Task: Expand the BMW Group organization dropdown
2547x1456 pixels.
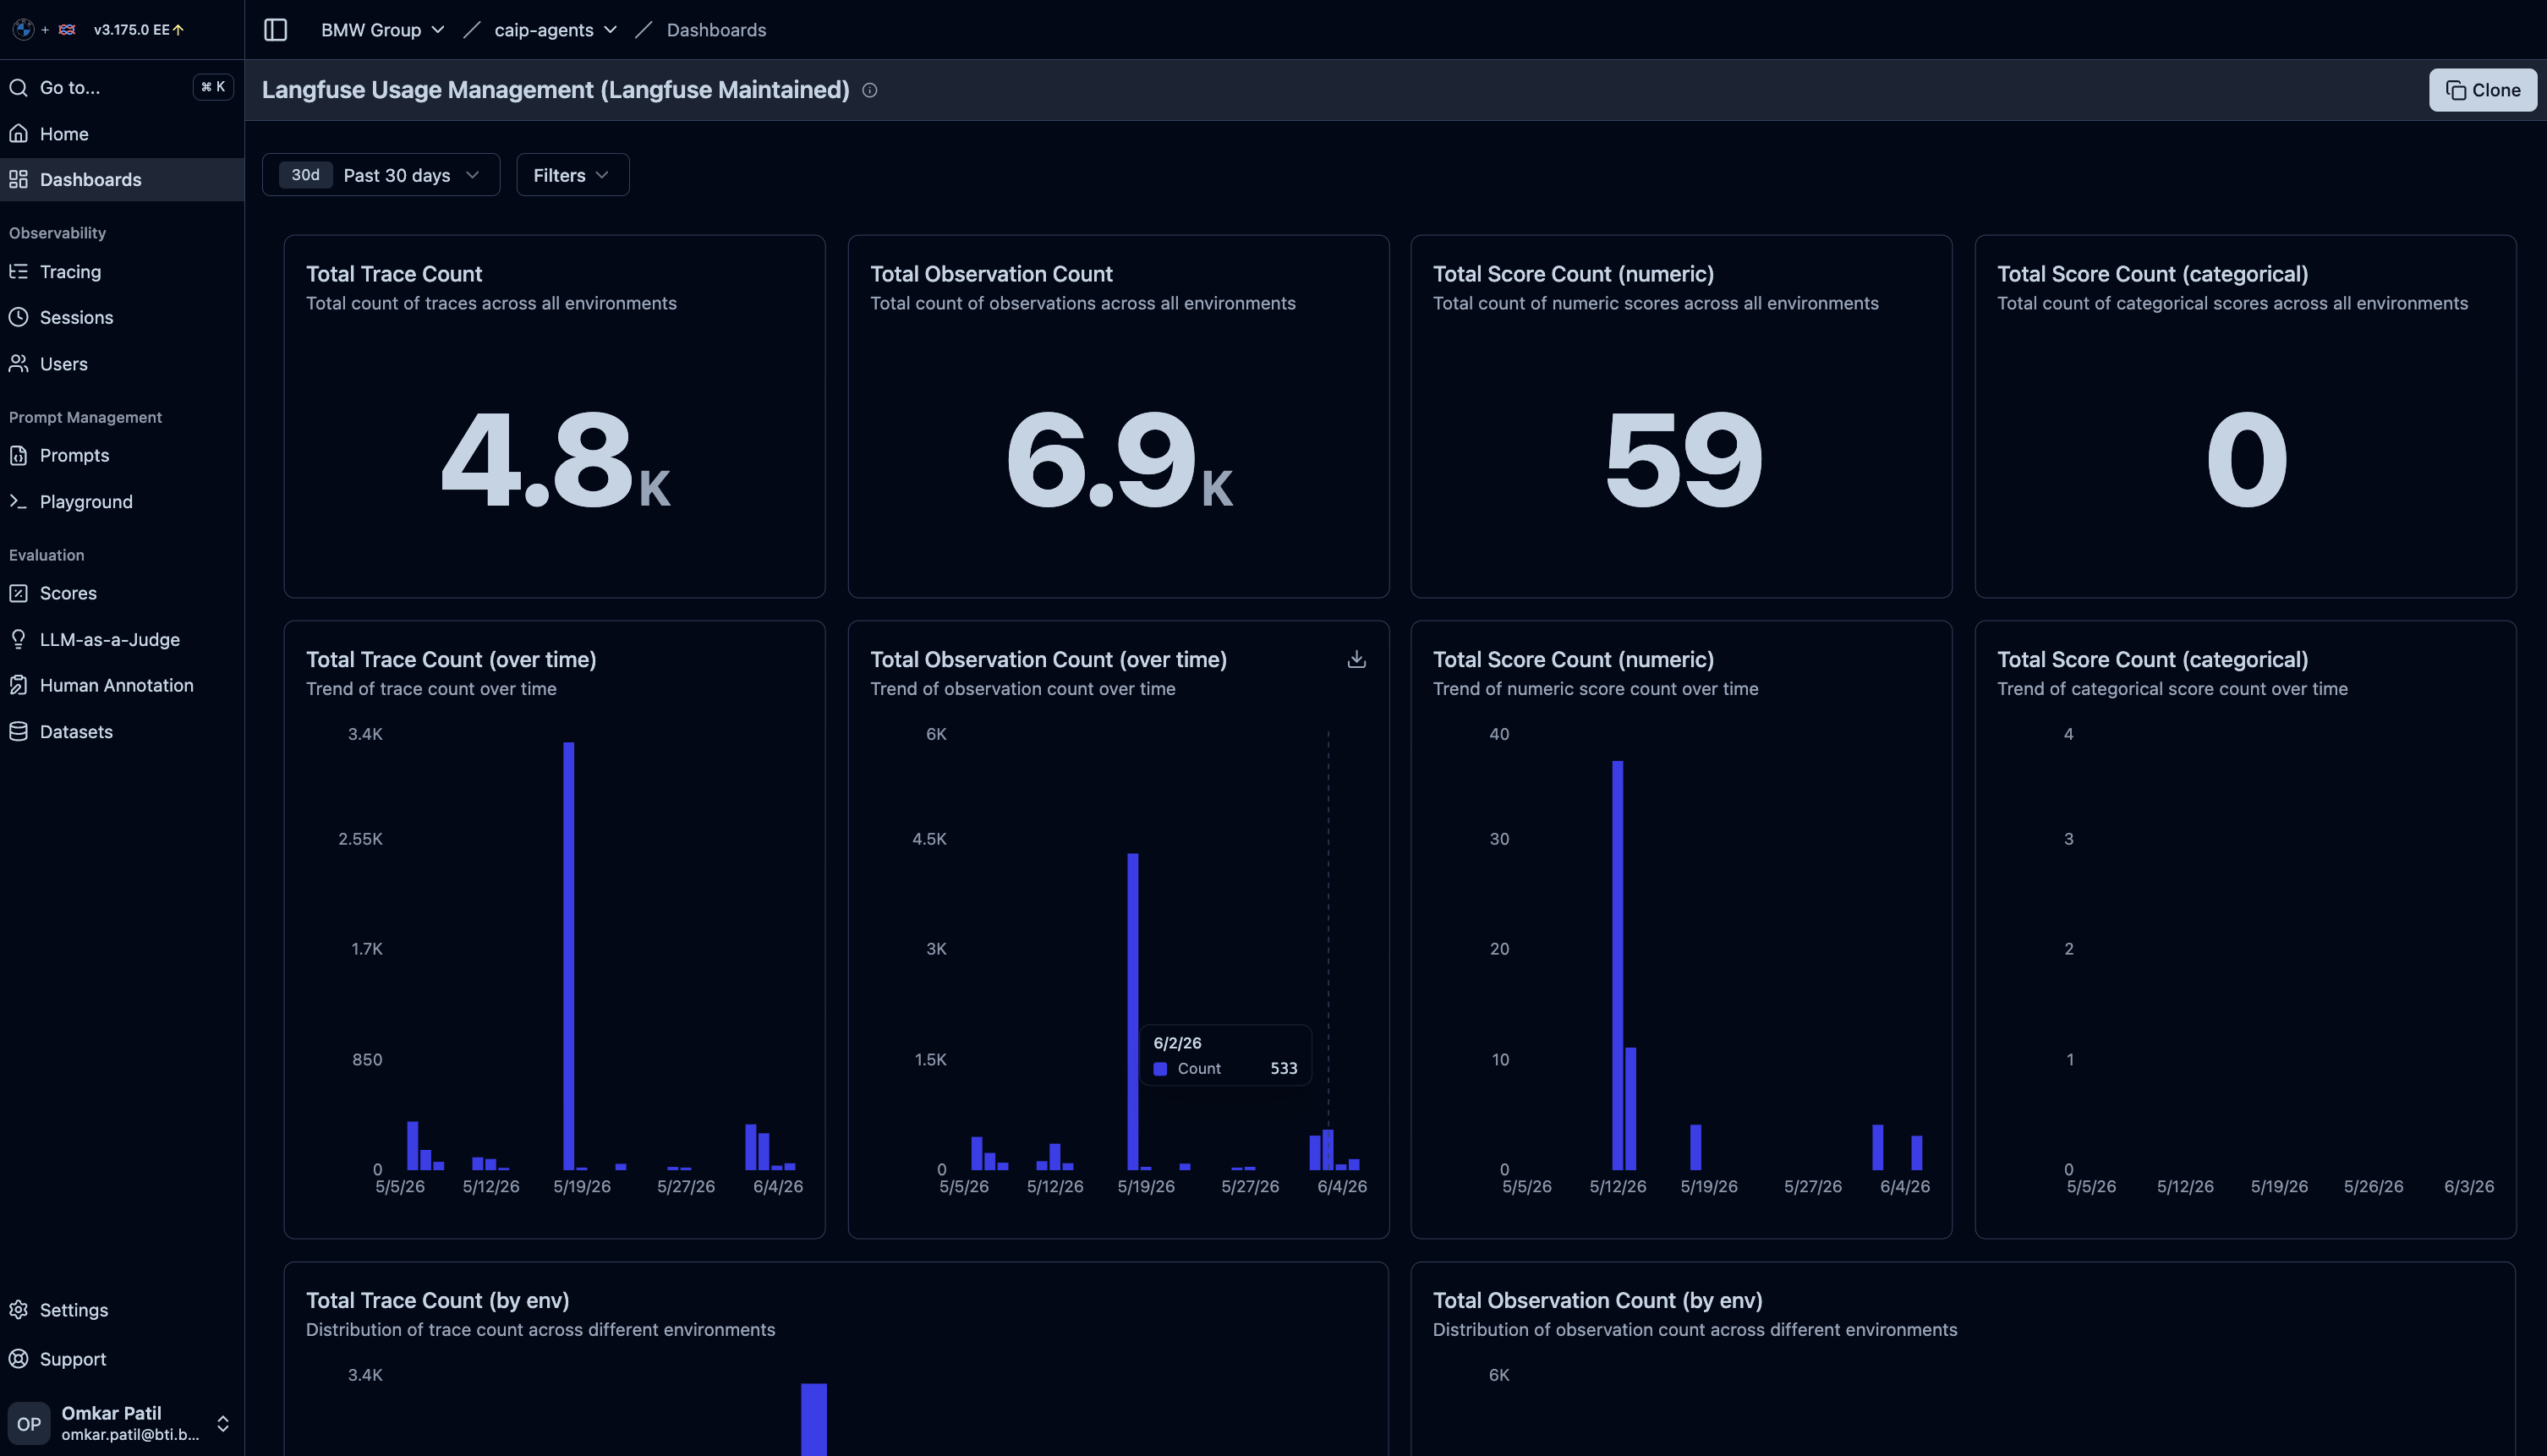Action: (382, 30)
